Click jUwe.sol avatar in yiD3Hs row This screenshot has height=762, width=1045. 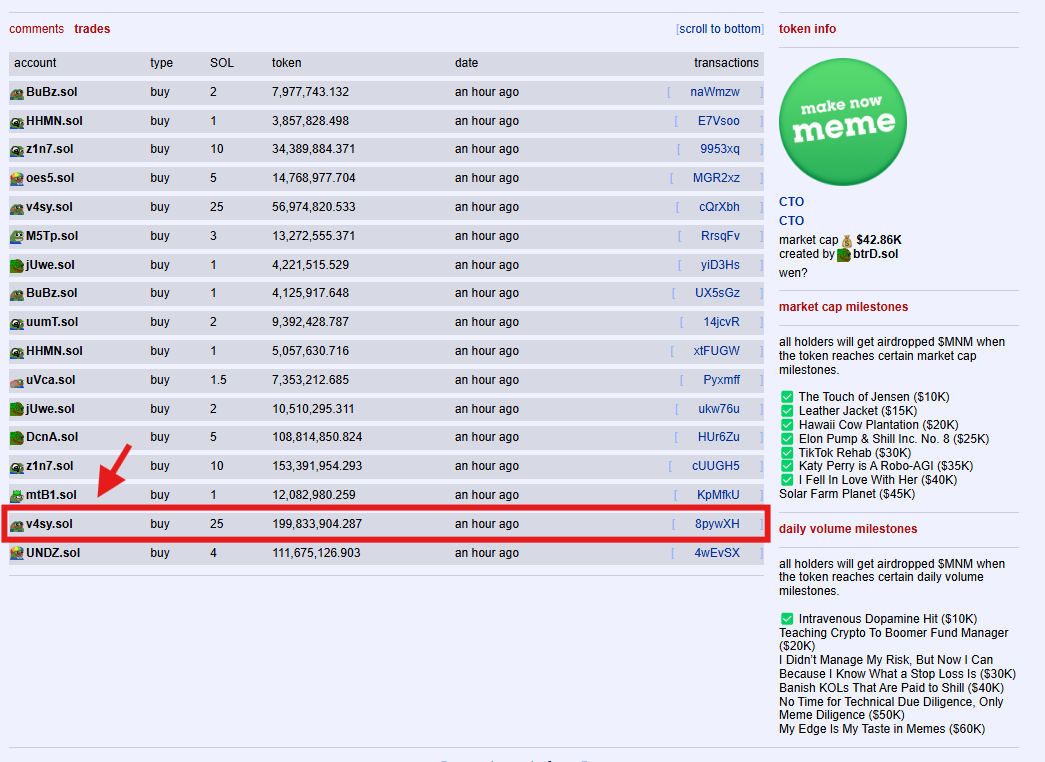click(x=17, y=266)
